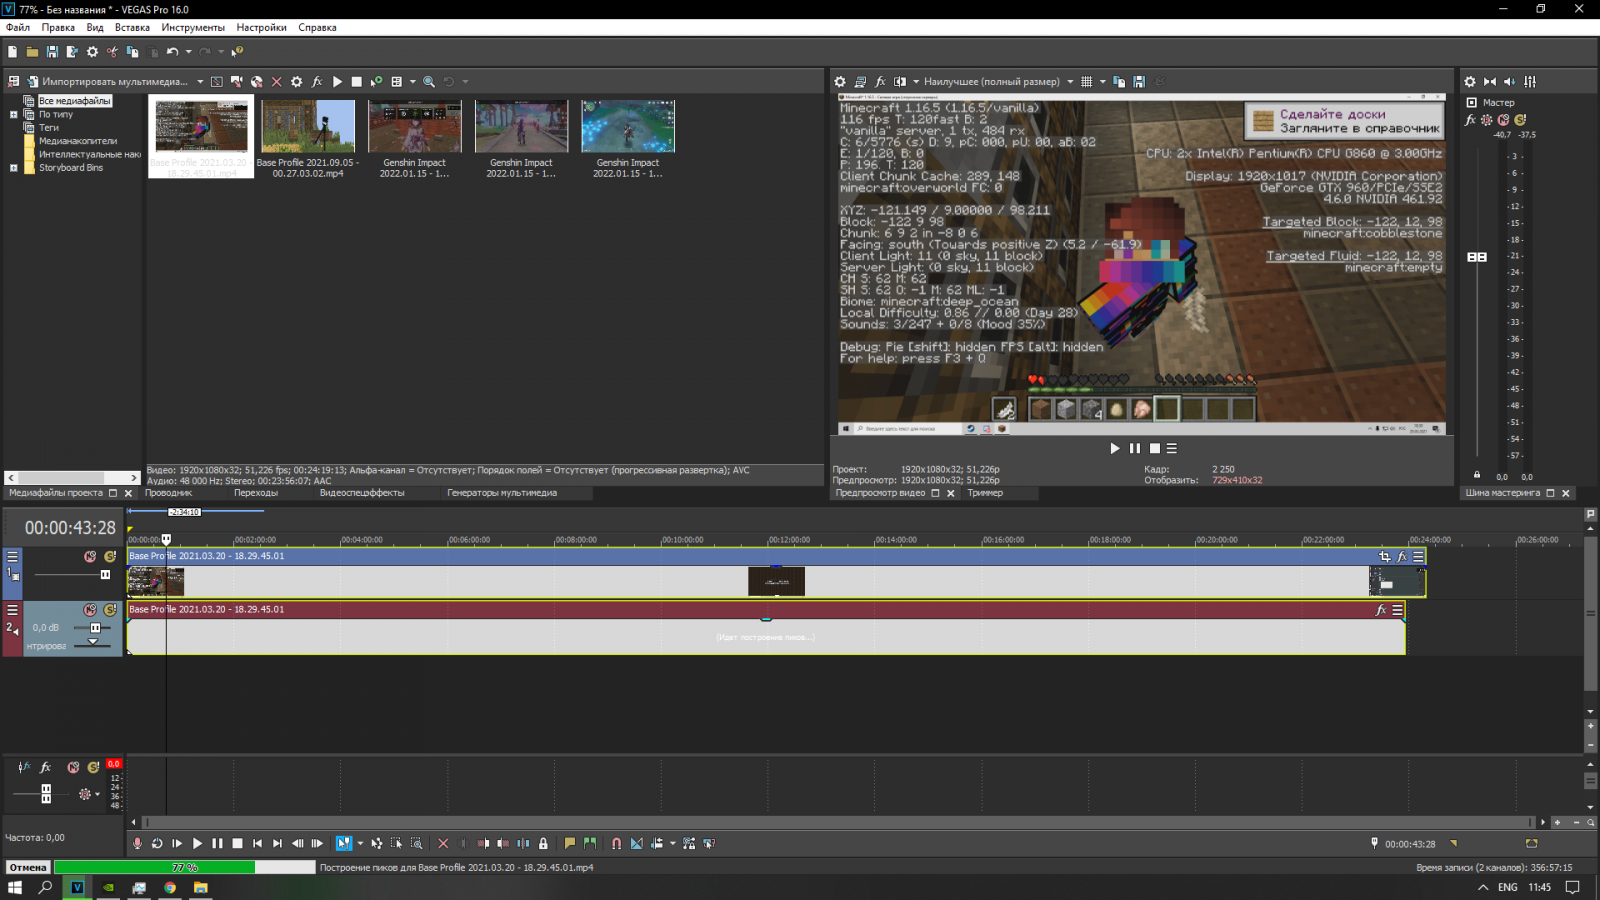Open the Файл menu

[x=18, y=28]
